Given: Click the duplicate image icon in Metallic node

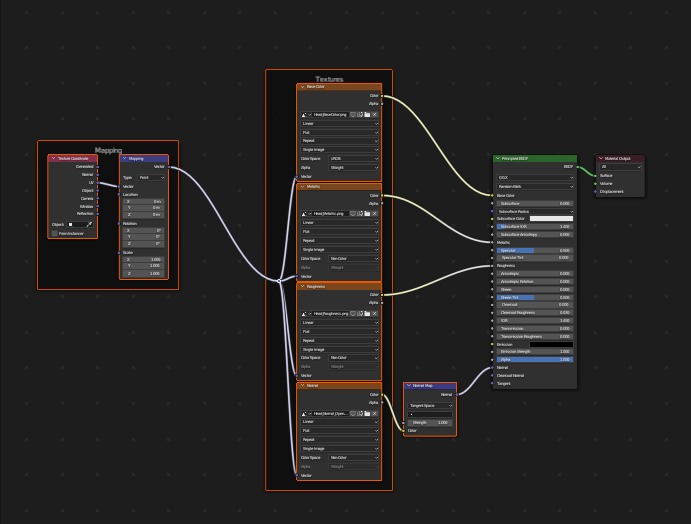Looking at the screenshot, I should click(360, 214).
